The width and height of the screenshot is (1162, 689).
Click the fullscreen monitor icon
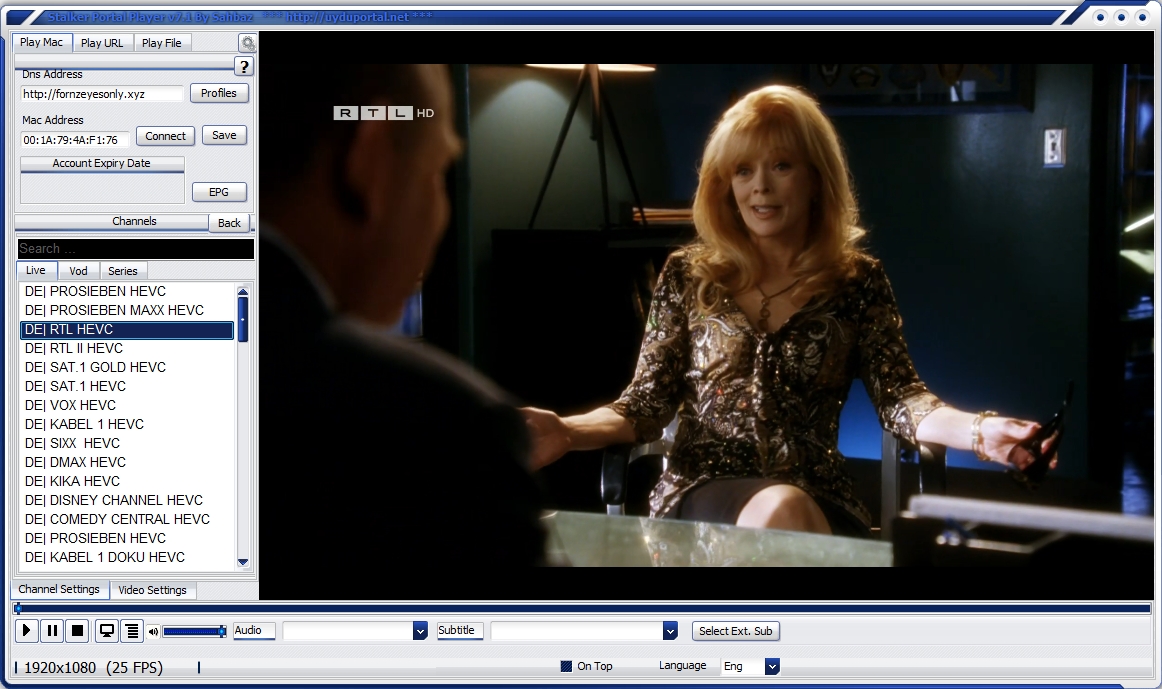[106, 631]
